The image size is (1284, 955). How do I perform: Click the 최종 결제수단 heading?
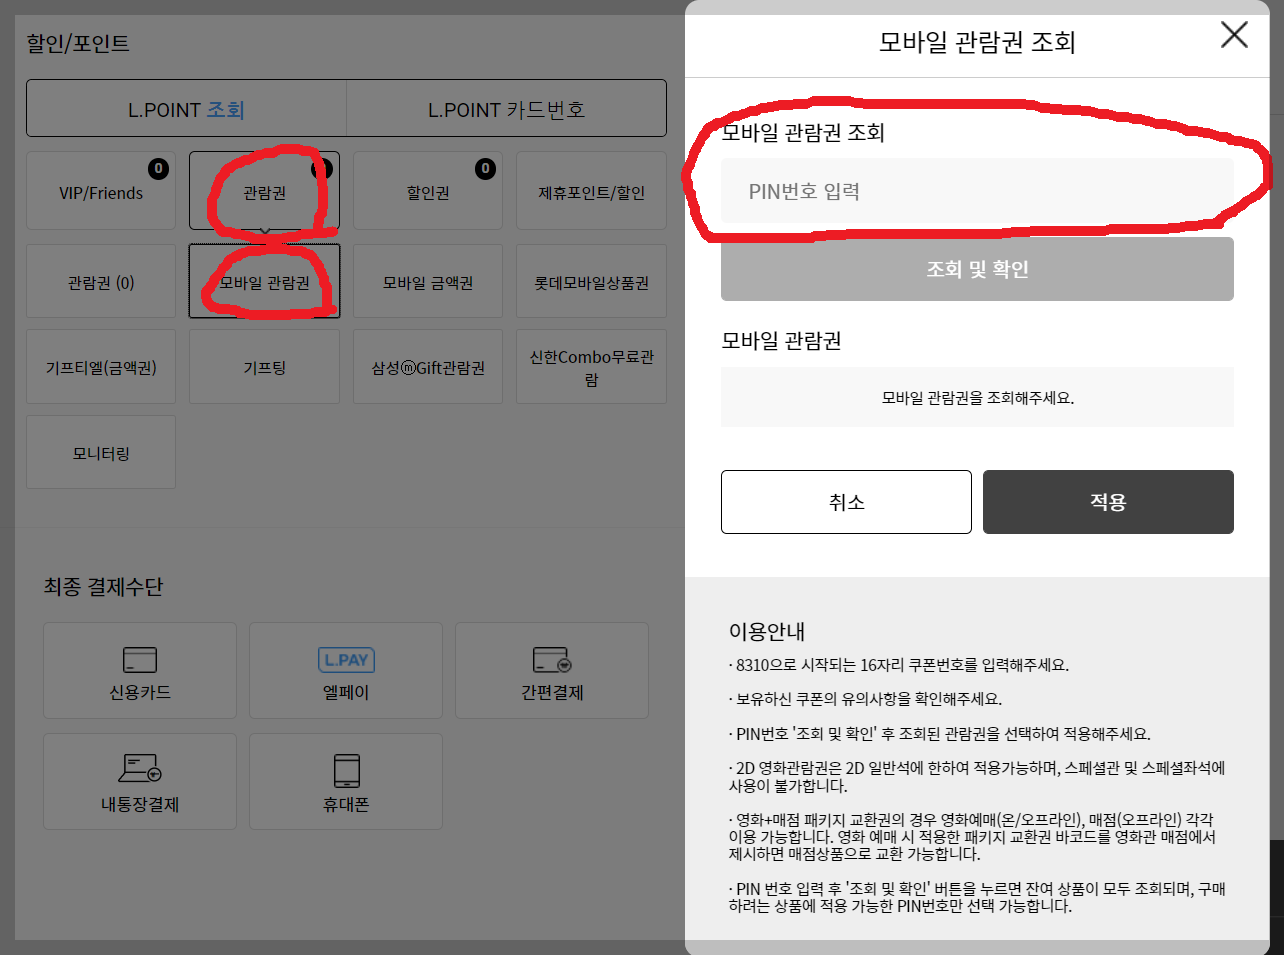(x=103, y=587)
